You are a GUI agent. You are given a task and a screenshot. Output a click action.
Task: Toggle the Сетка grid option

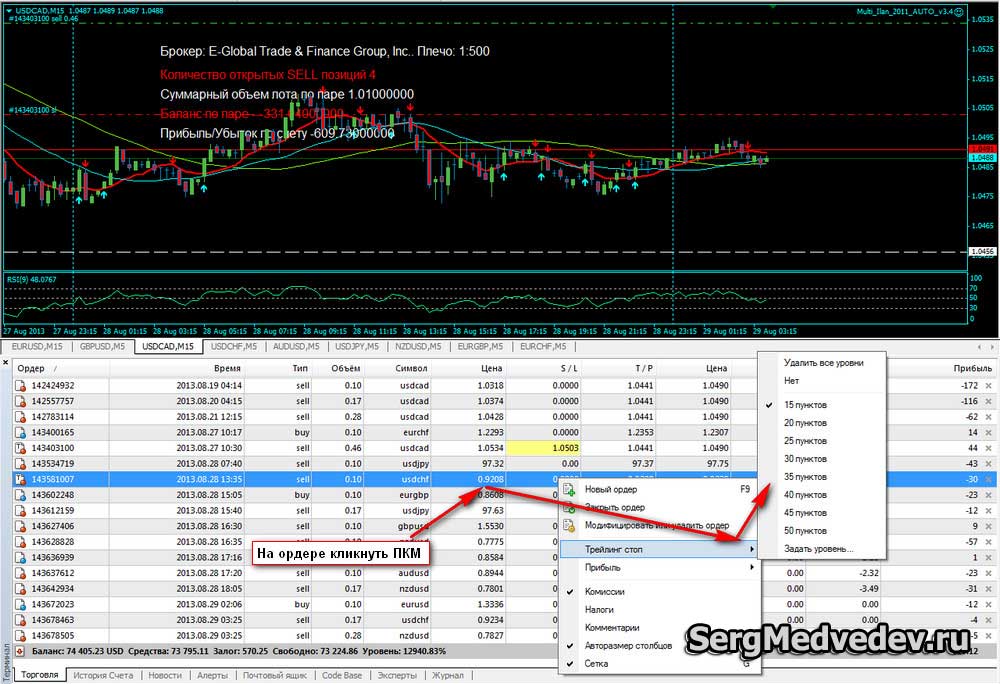coord(596,664)
